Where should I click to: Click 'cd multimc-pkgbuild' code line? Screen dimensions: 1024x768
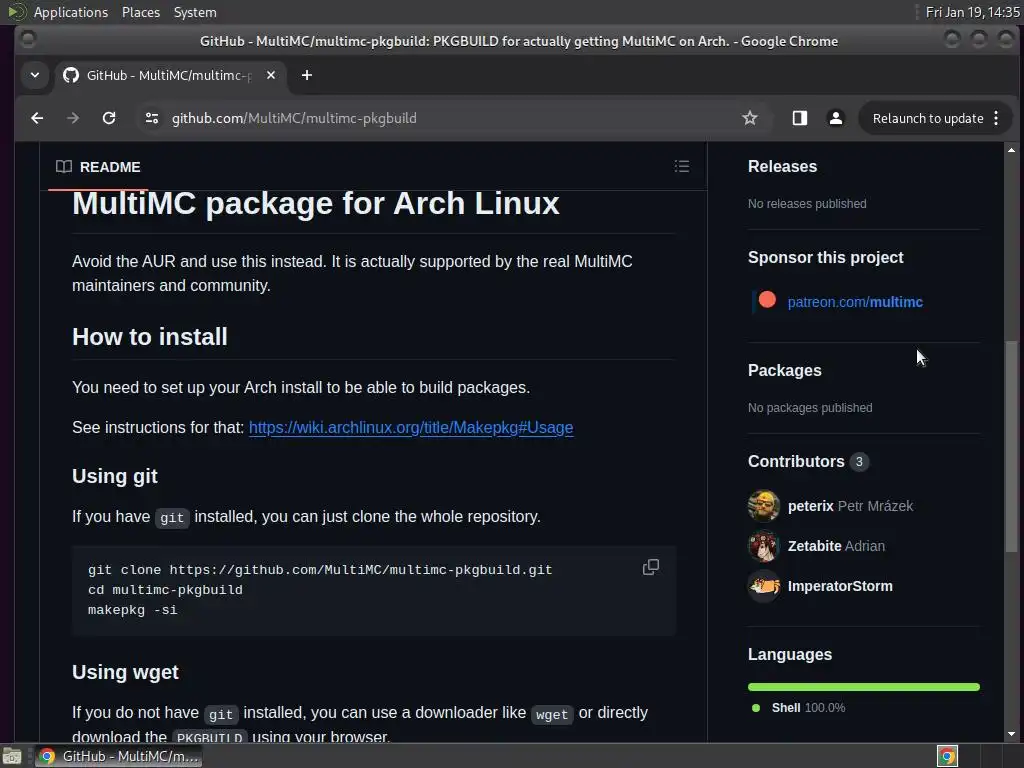[x=165, y=590]
